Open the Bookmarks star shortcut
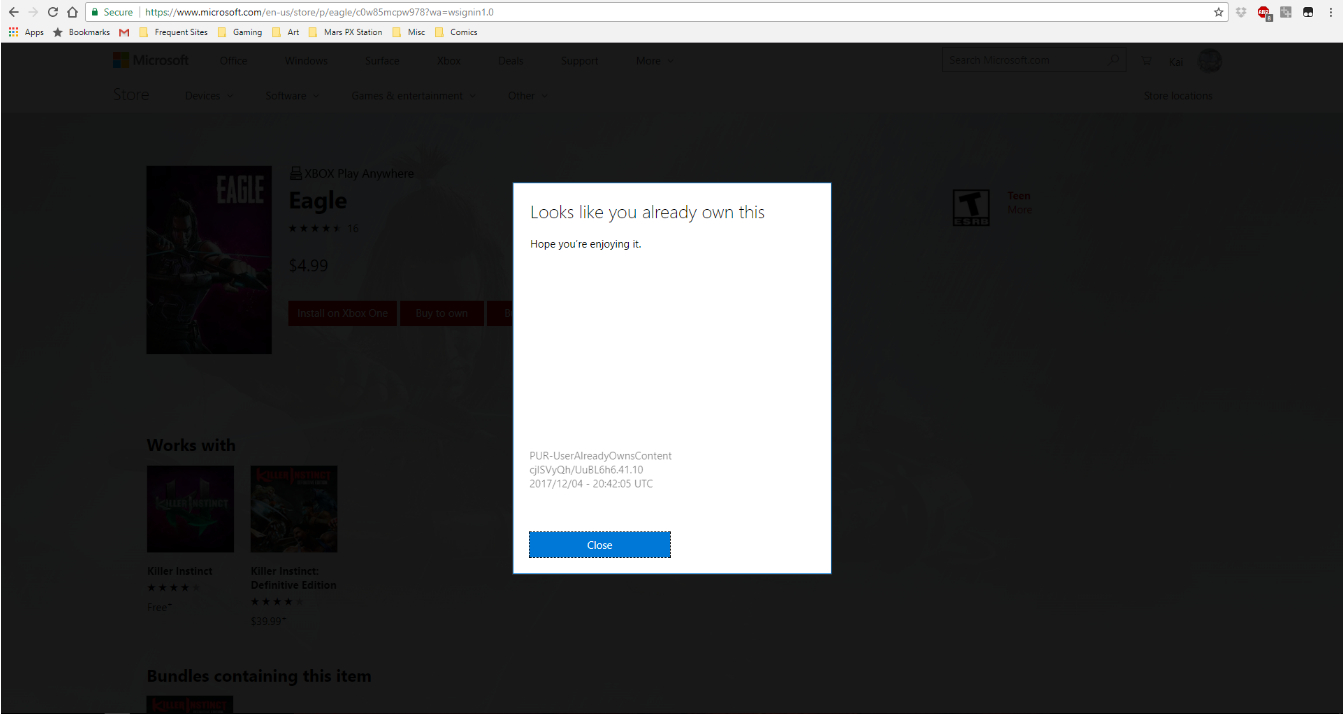 81,32
